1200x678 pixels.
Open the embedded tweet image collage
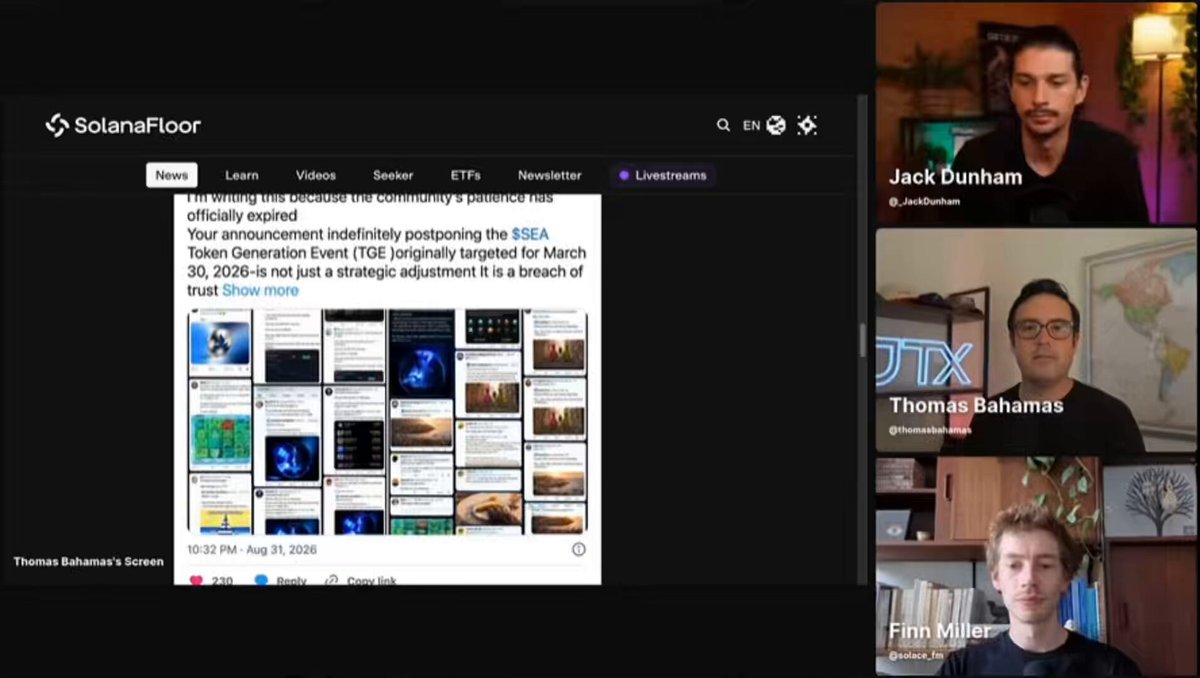tap(387, 421)
